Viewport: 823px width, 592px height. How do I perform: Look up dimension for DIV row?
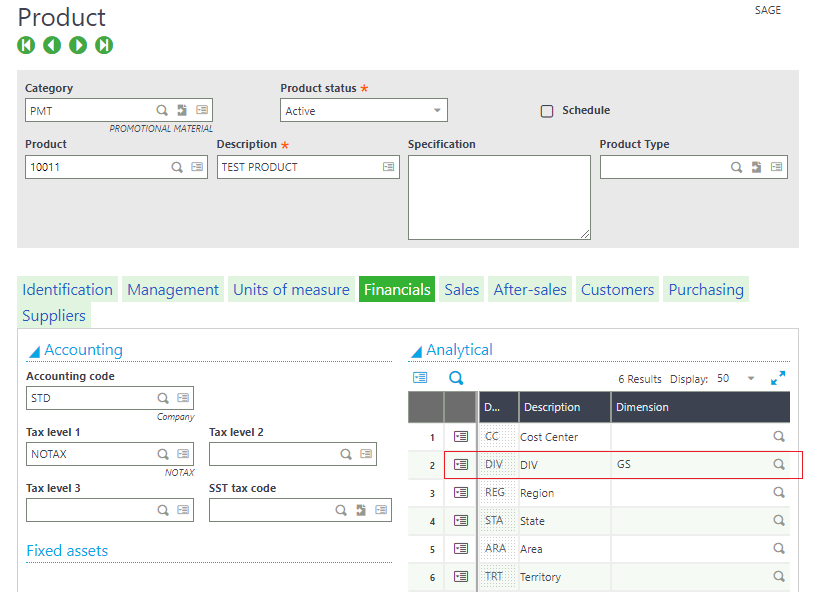pos(779,464)
